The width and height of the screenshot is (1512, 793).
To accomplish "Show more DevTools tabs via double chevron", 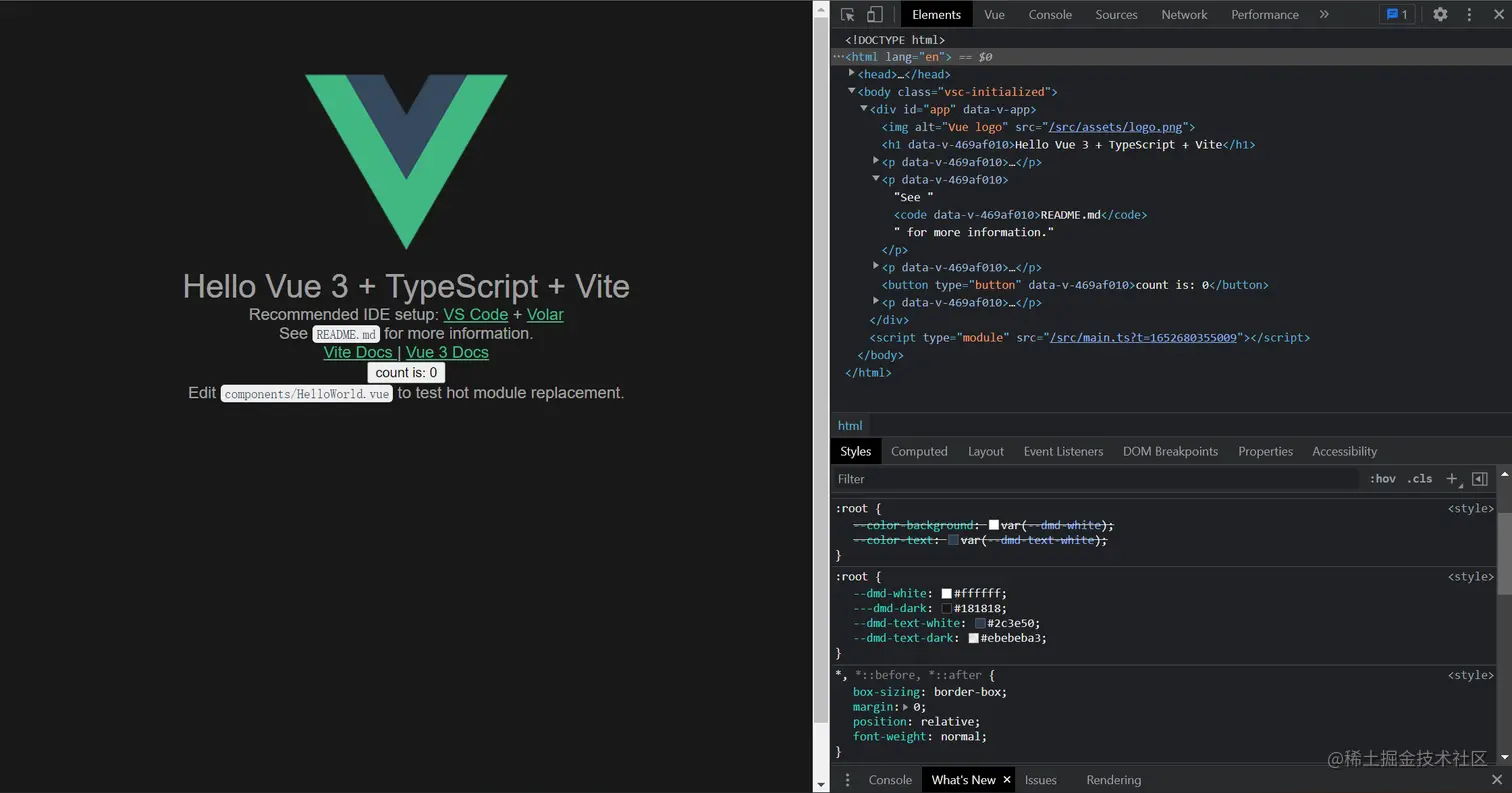I will click(1324, 15).
